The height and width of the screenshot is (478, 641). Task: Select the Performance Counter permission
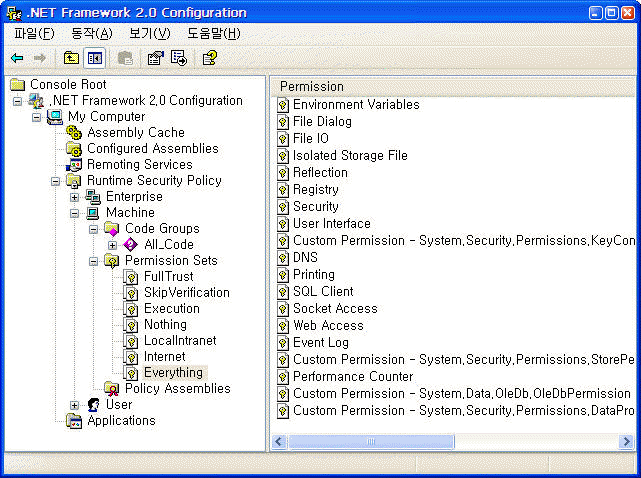pos(353,377)
